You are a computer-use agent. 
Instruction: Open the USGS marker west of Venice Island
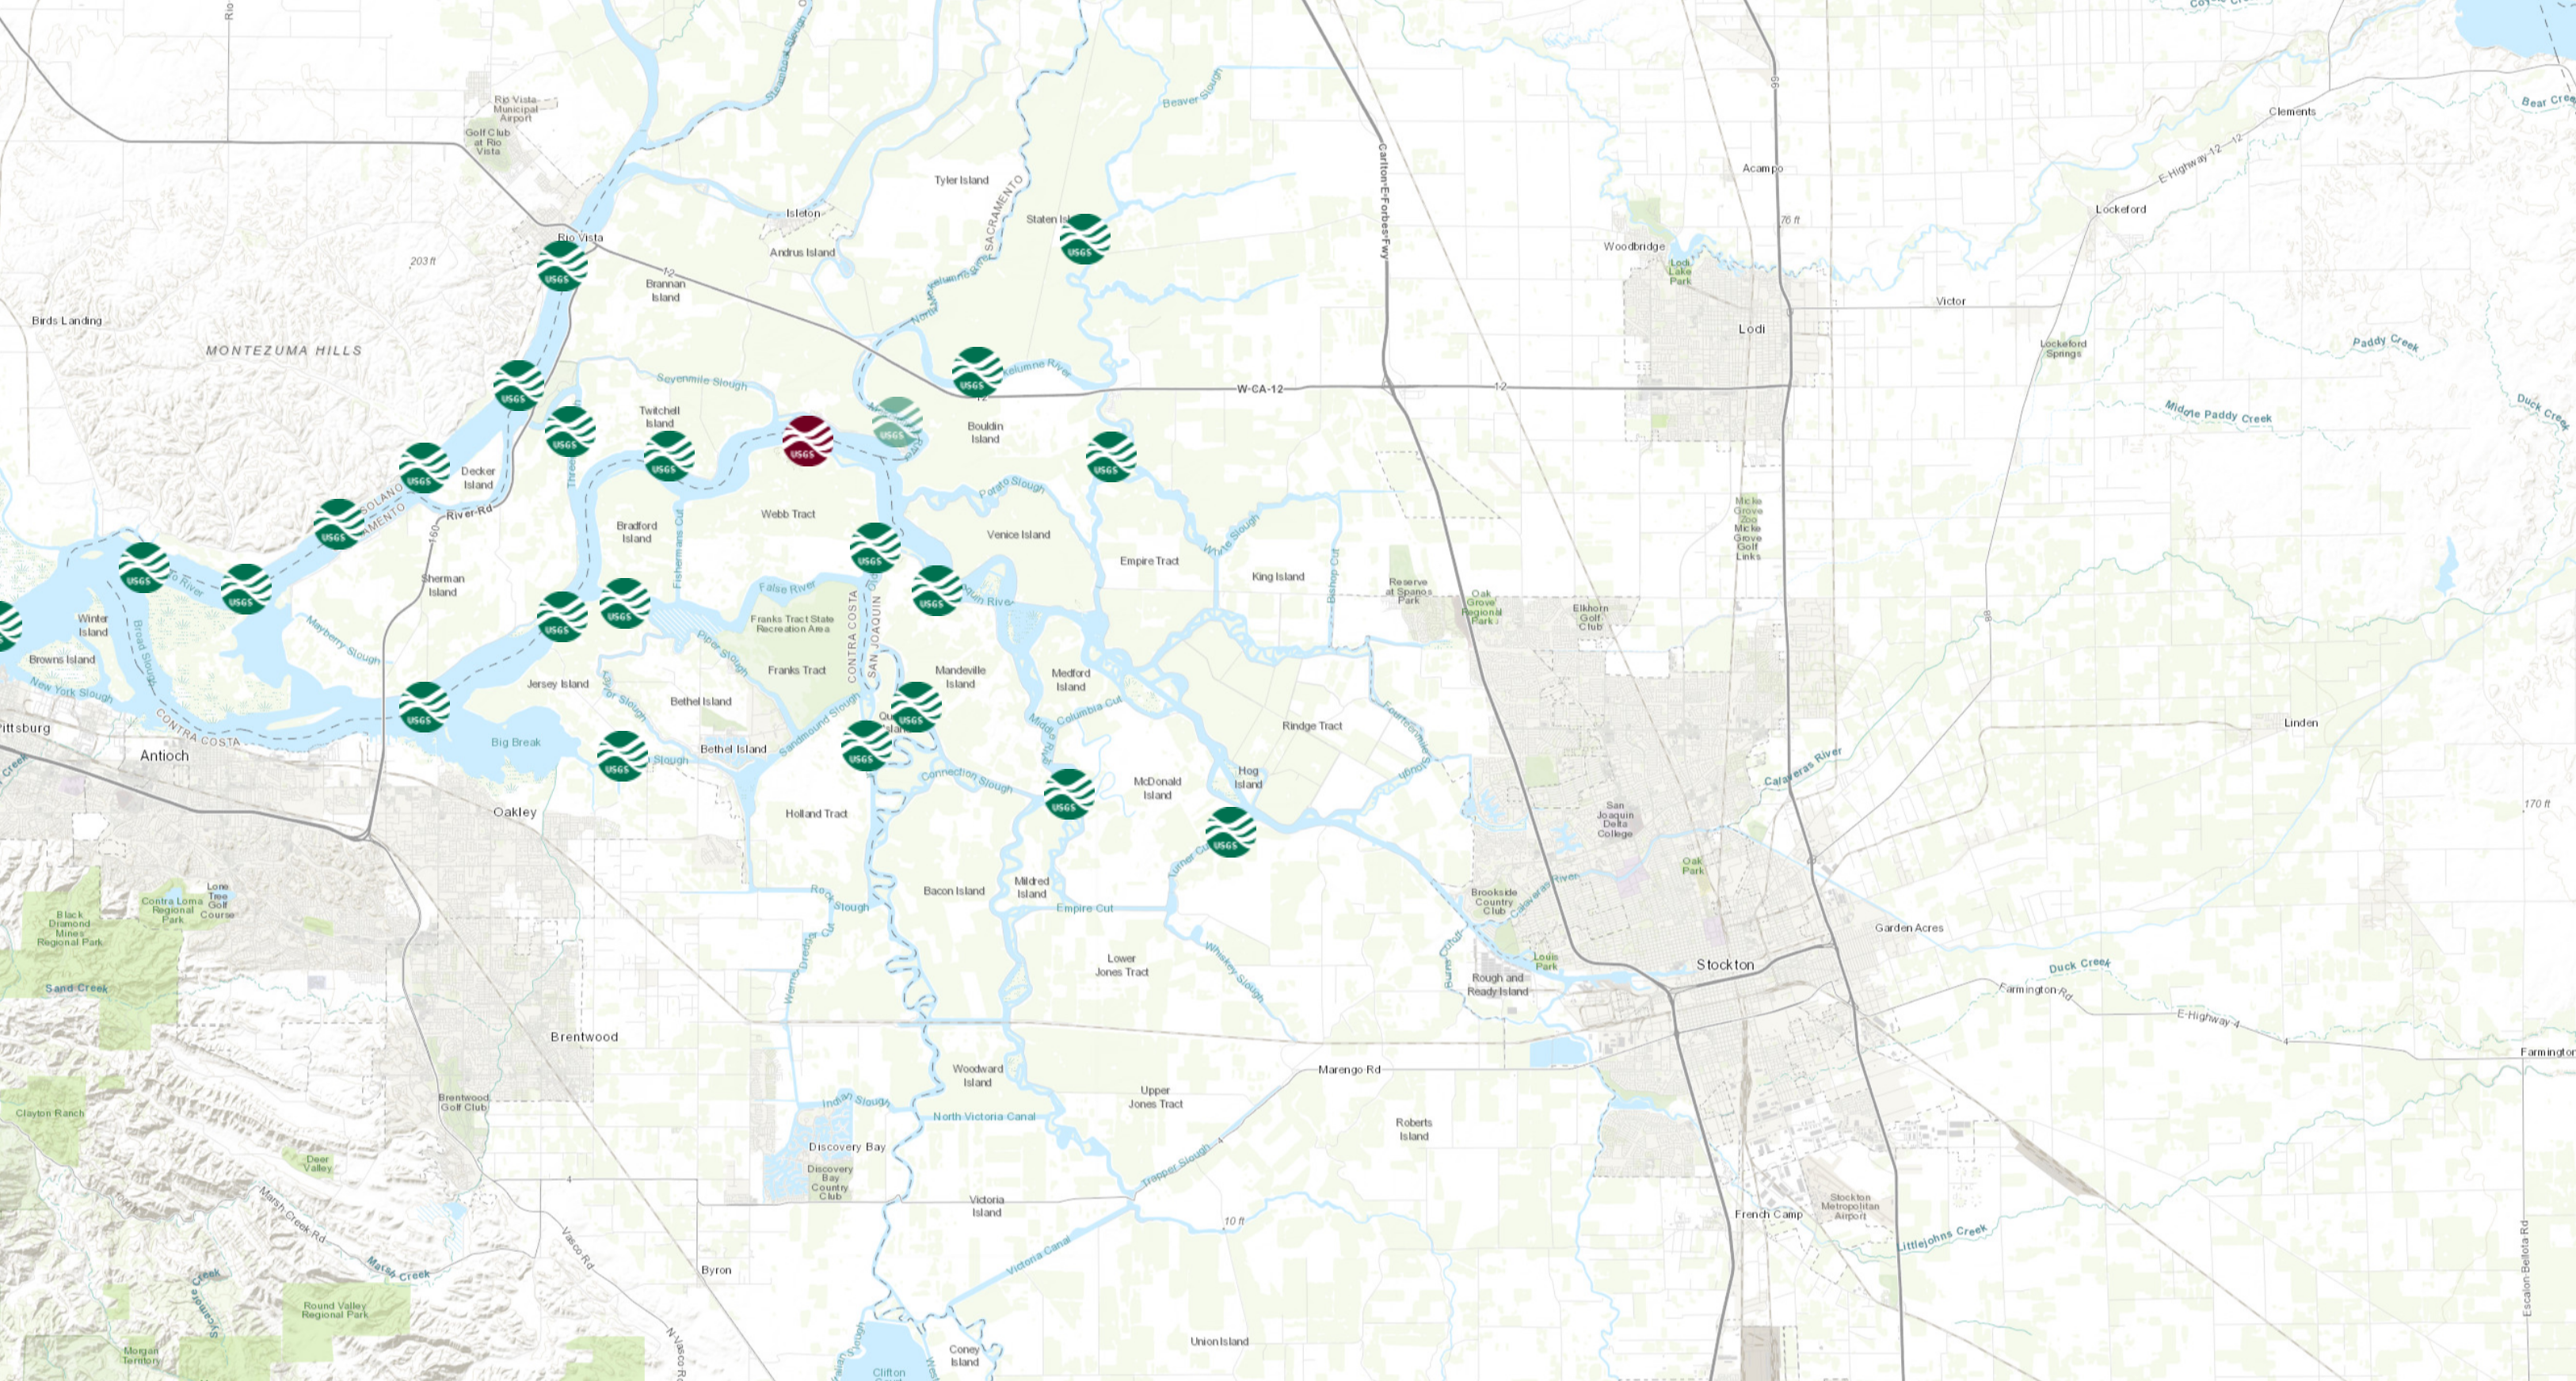[875, 548]
